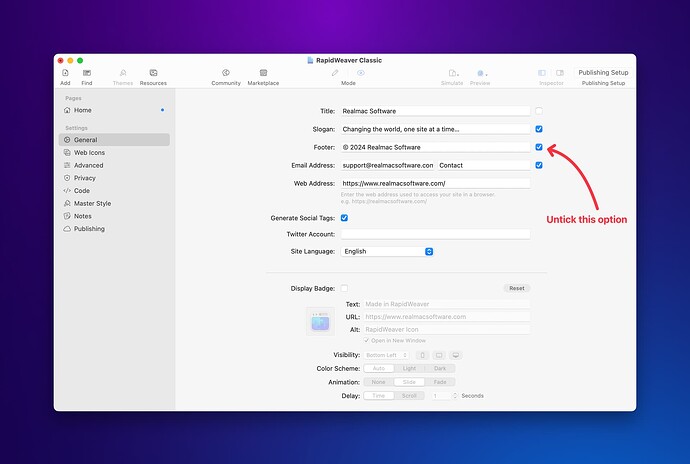Open Web Icons settings
Image resolution: width=690 pixels, height=464 pixels.
(114, 152)
